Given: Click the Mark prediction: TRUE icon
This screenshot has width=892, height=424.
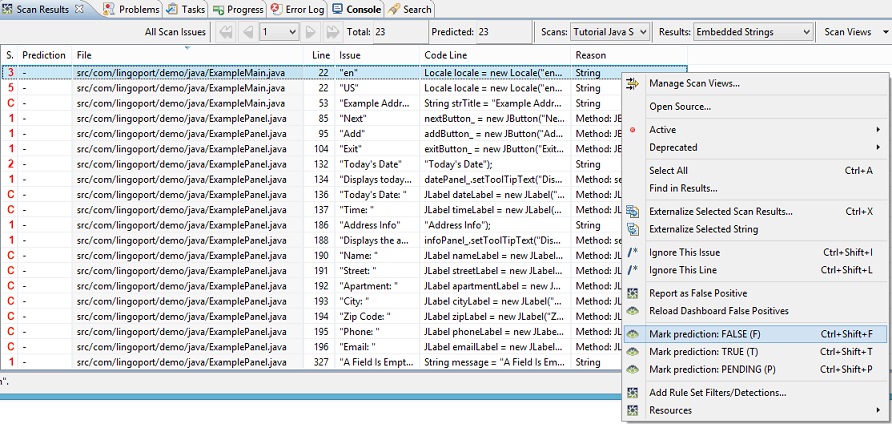Looking at the screenshot, I should pyautogui.click(x=632, y=352).
